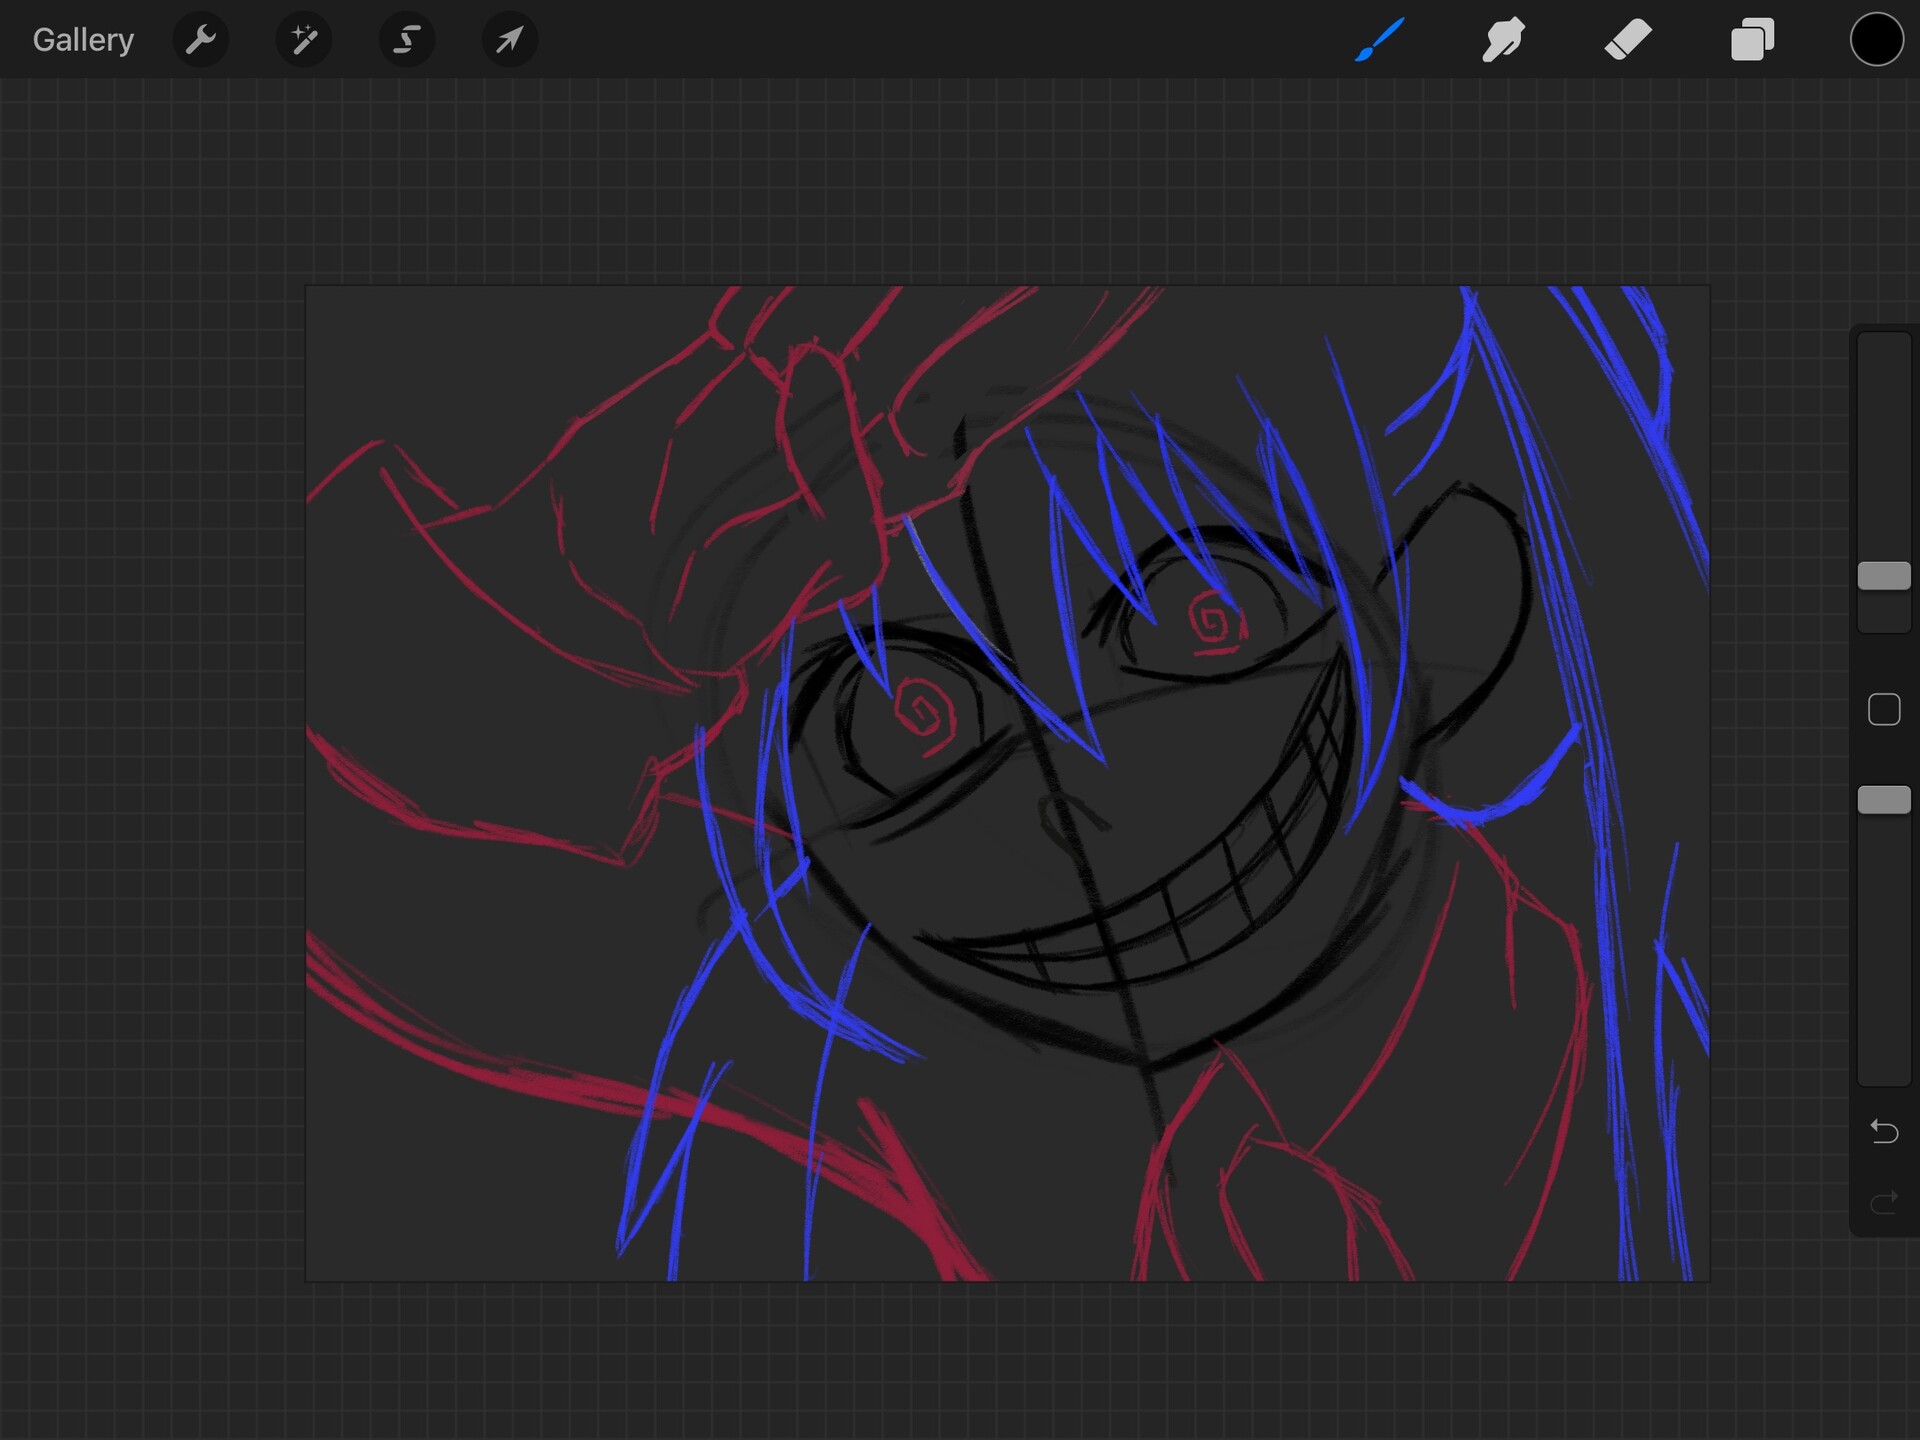Open the Actions wrench menu
Screen dimensions: 1920x1440
[201, 39]
